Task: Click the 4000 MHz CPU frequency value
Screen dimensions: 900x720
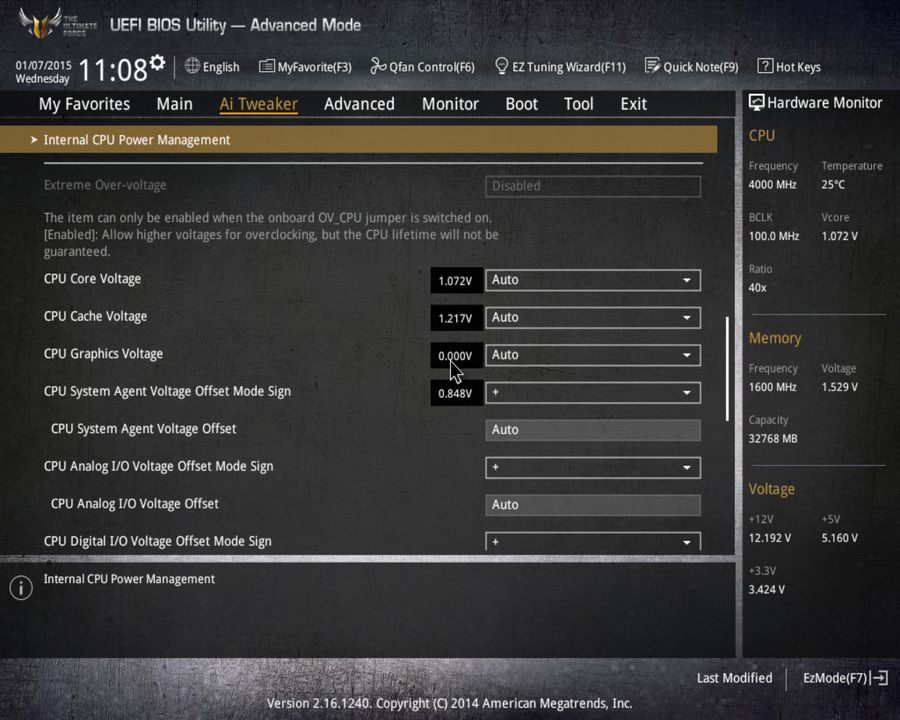Action: [x=773, y=185]
